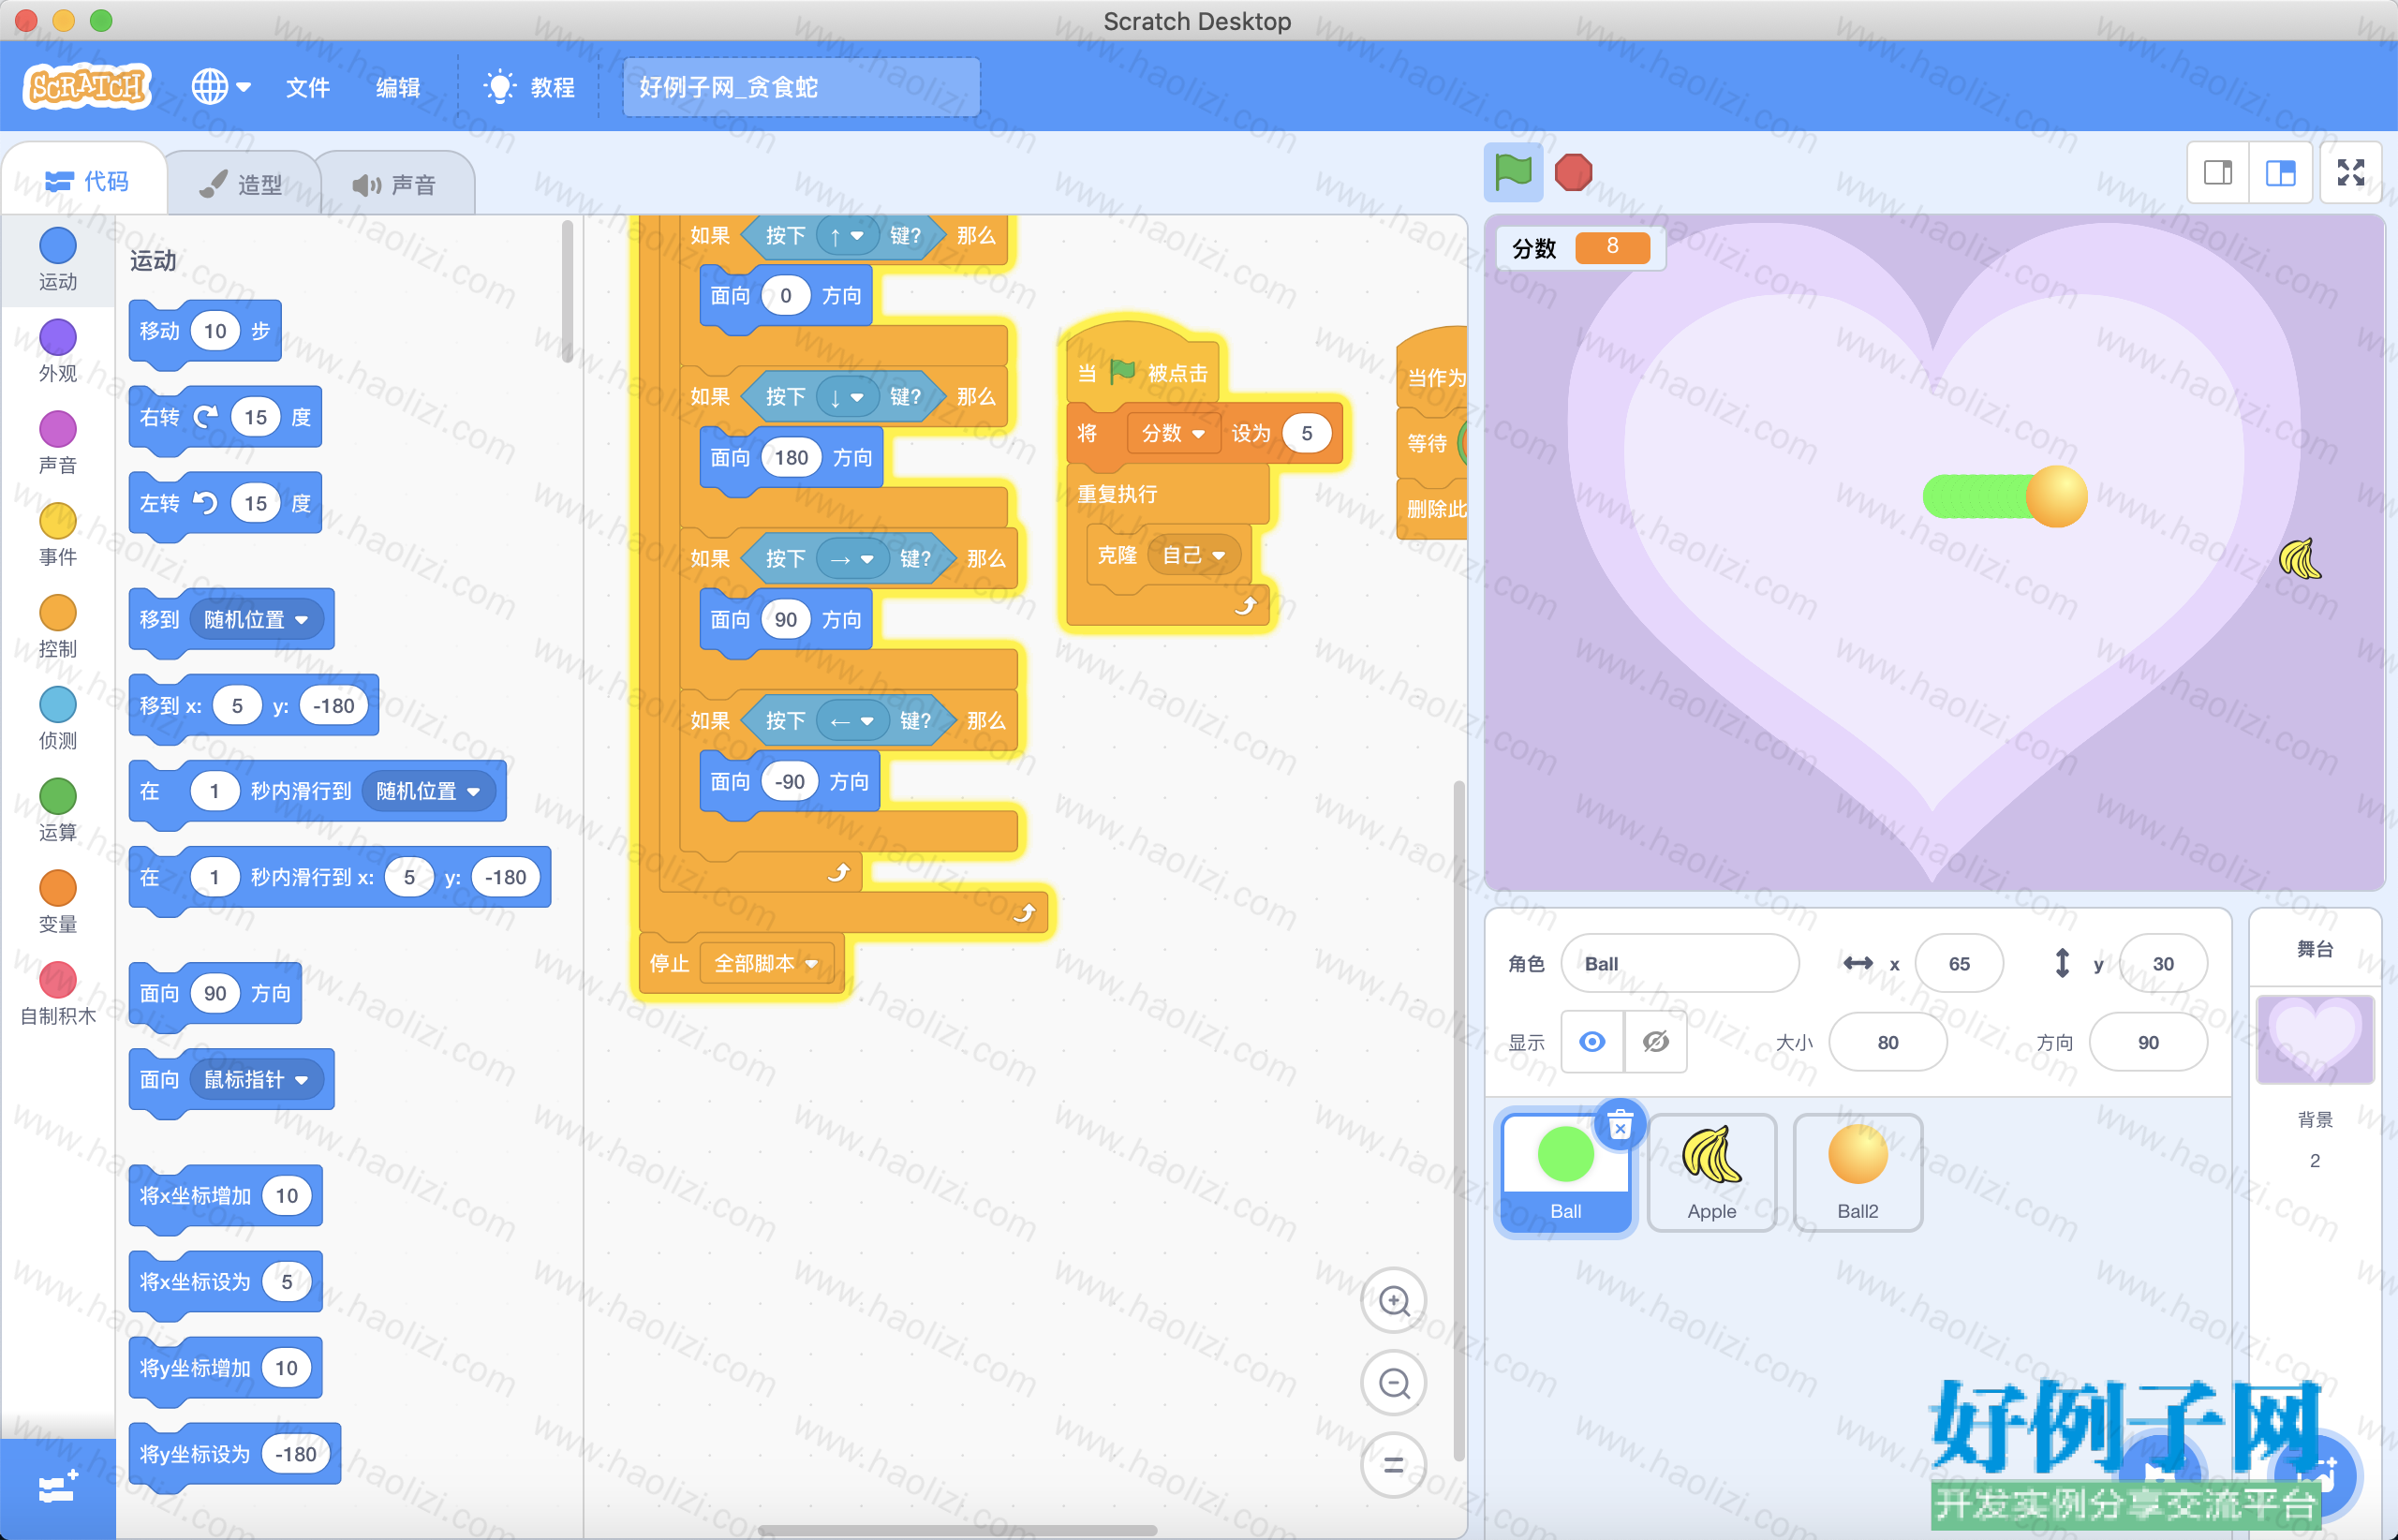Viewport: 2398px width, 1540px height.
Task: Click the 将y坐标设为 -180 block
Action: [x=235, y=1454]
